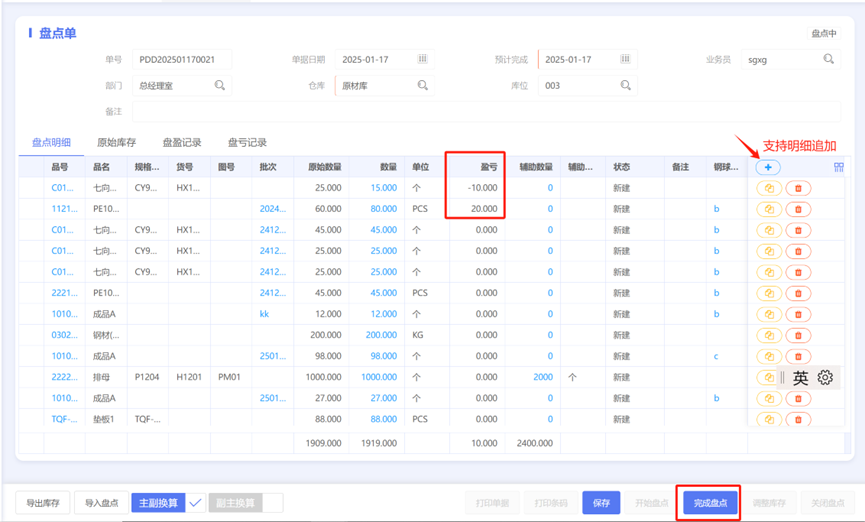Click the search icon in 业务员 field

829,59
